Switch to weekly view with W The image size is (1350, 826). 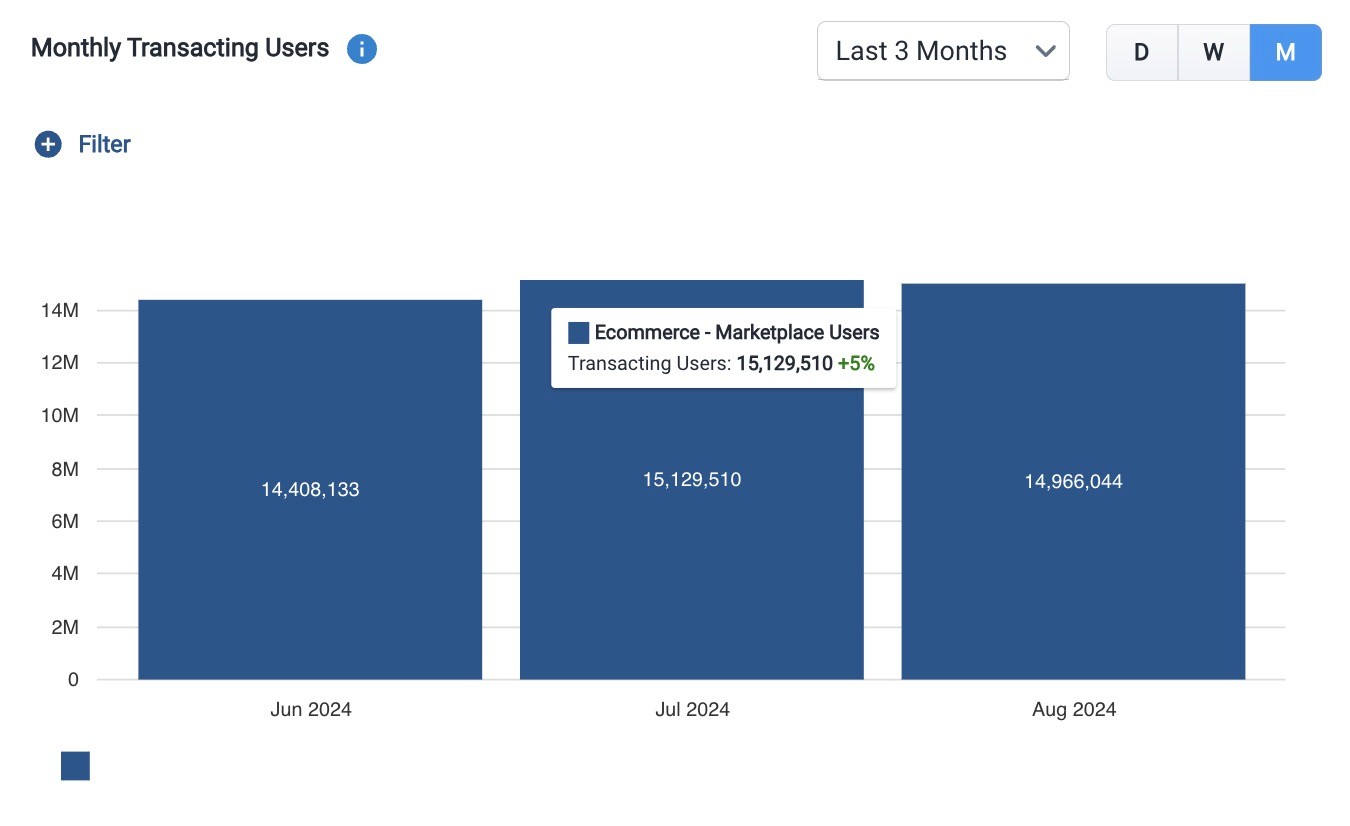(x=1214, y=52)
